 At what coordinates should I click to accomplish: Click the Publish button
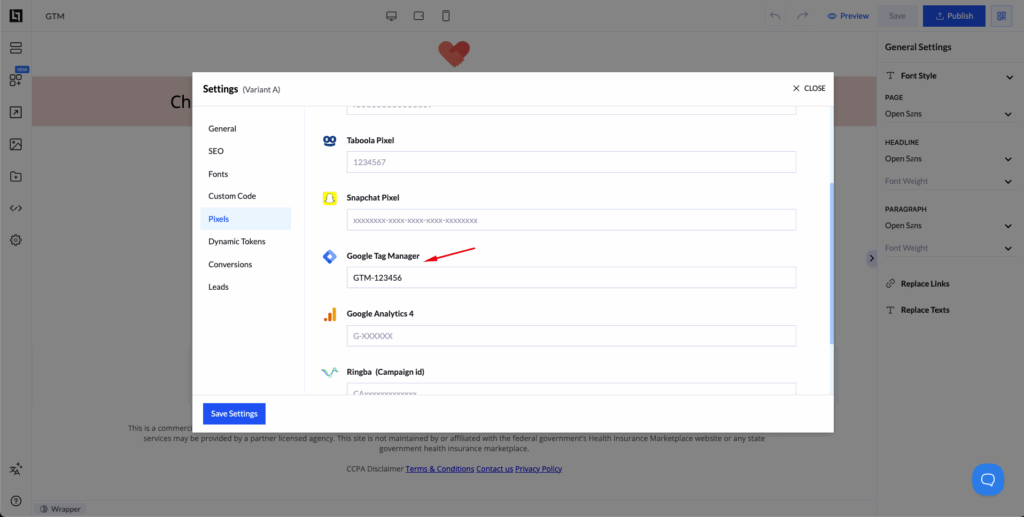pos(953,16)
